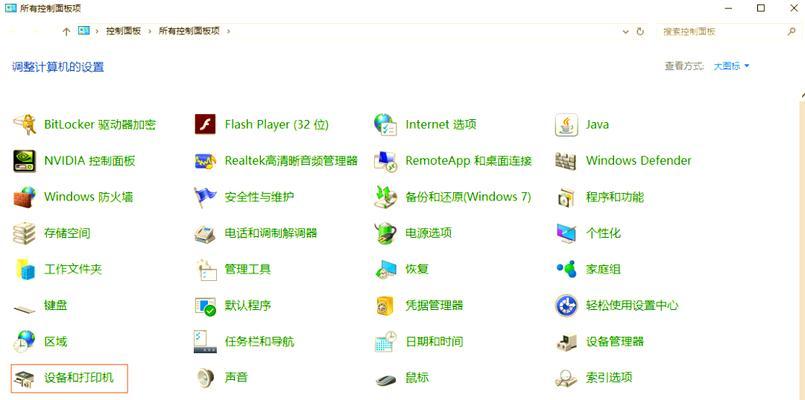Click the 鼠标 label text
The height and width of the screenshot is (400, 805).
[x=417, y=378]
